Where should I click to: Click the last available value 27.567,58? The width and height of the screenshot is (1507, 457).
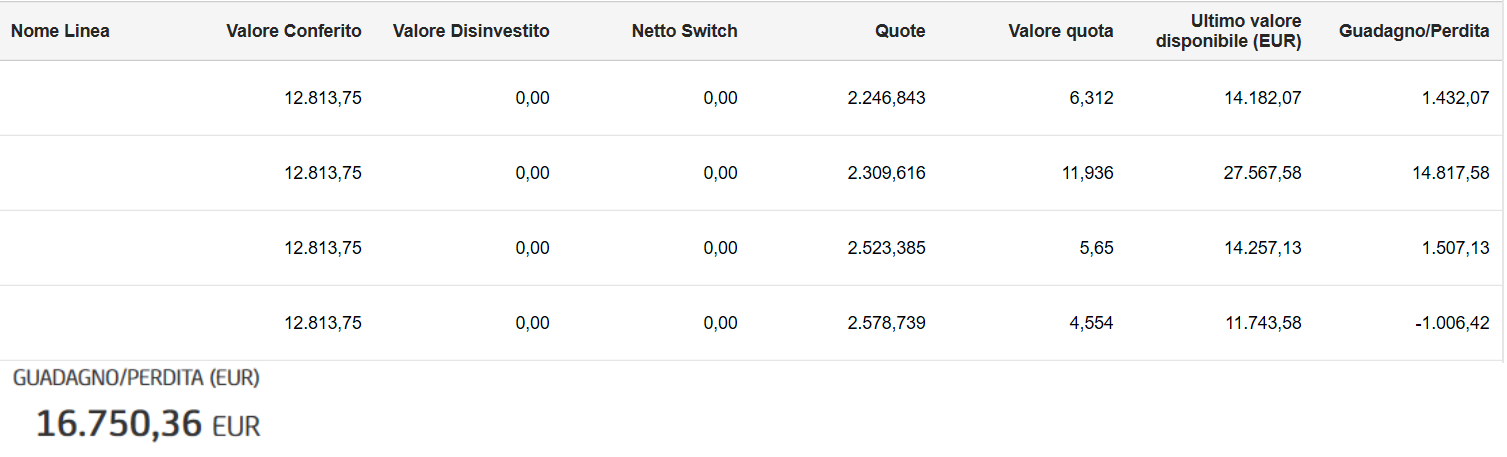pos(1262,173)
